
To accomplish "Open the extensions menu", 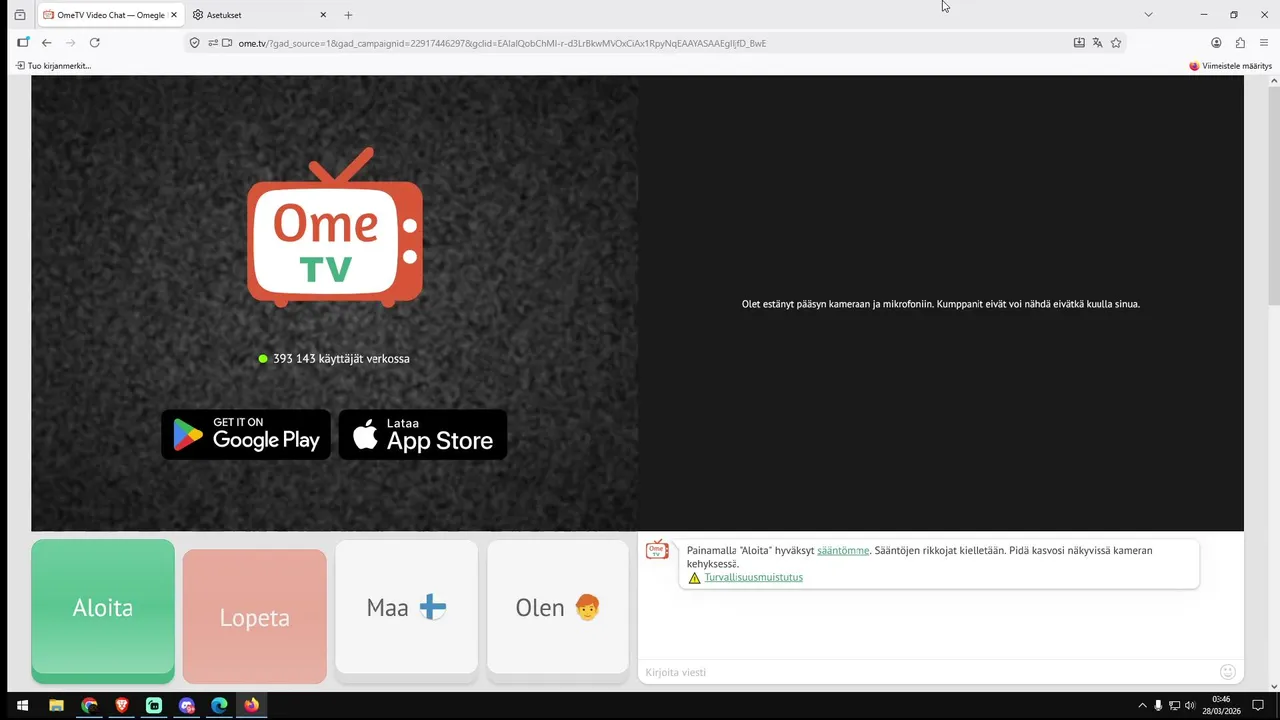I will point(1241,43).
